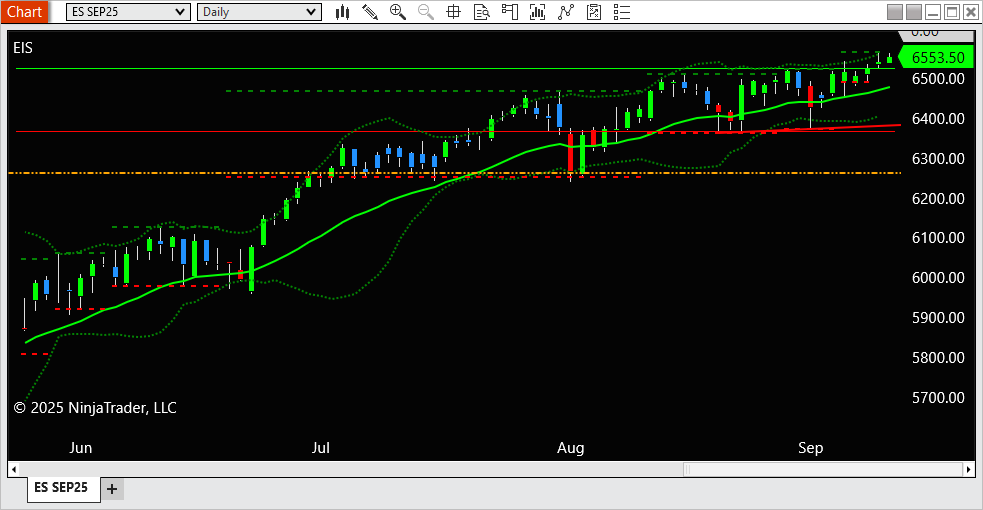Click the left scrollbar arrow
This screenshot has height=510, width=983.
point(14,469)
